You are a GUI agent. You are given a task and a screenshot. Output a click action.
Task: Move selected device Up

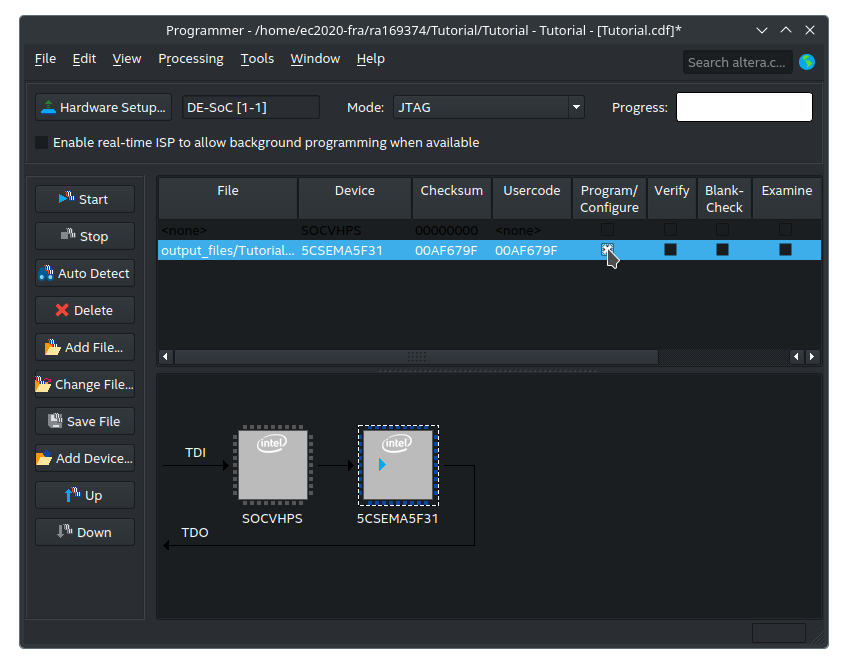(x=85, y=495)
